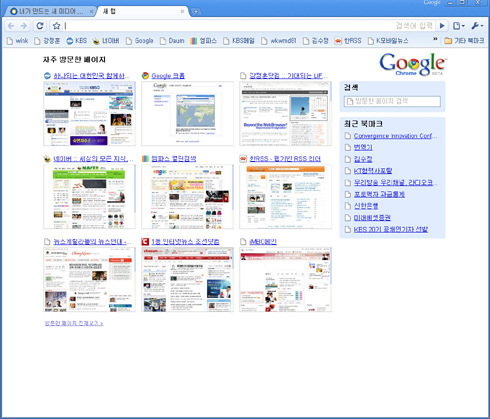490x419 pixels.
Task: Close the '새 탭' tab
Action: pos(182,12)
